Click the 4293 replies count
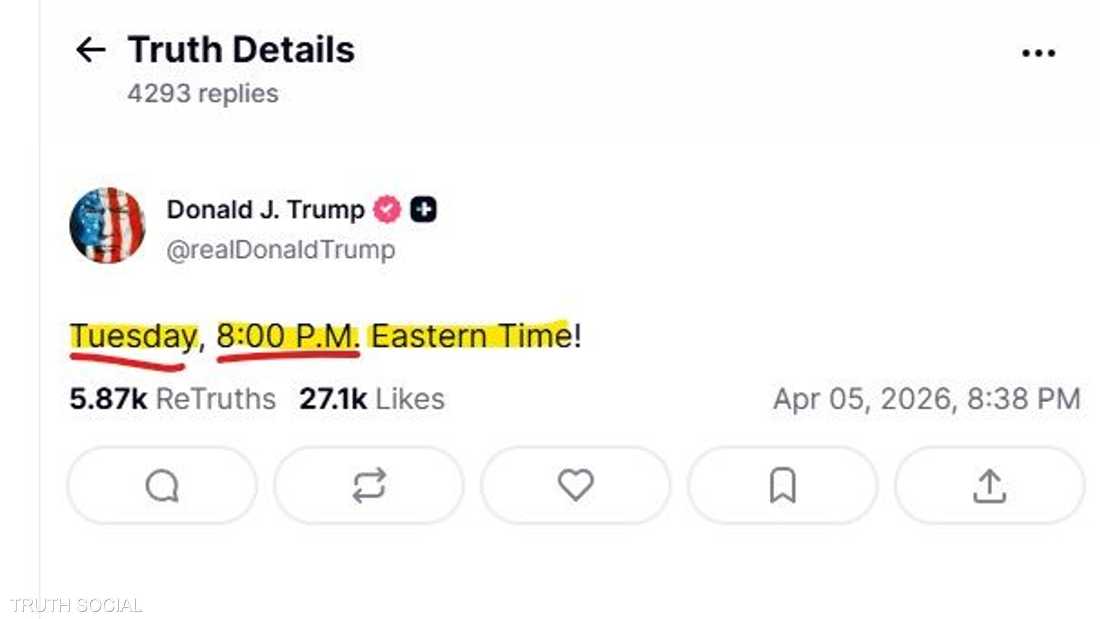 pyautogui.click(x=203, y=94)
